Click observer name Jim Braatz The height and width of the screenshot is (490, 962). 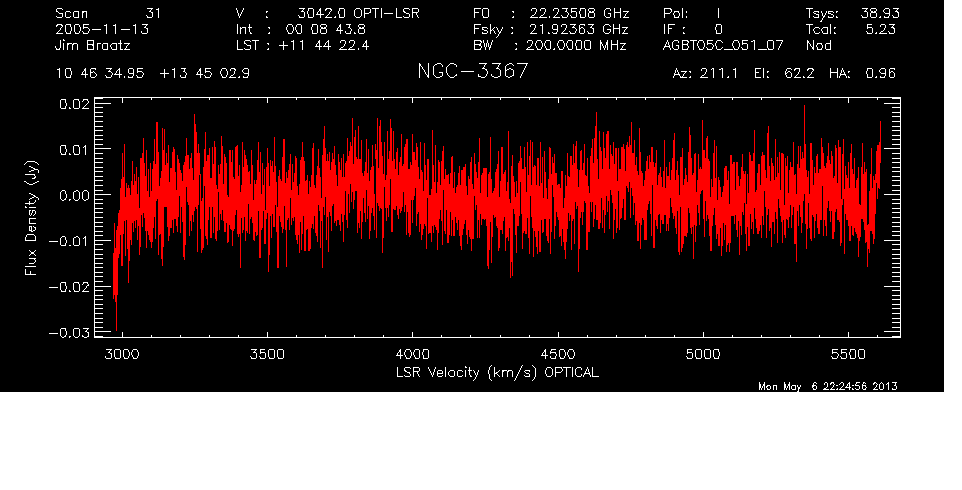coord(93,45)
